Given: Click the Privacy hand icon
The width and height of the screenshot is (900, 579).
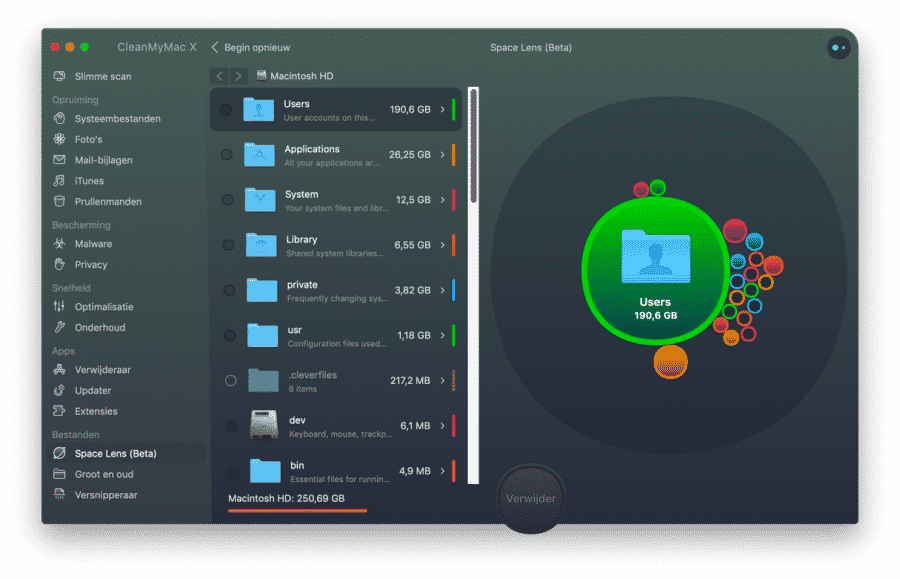Looking at the screenshot, I should (x=59, y=264).
